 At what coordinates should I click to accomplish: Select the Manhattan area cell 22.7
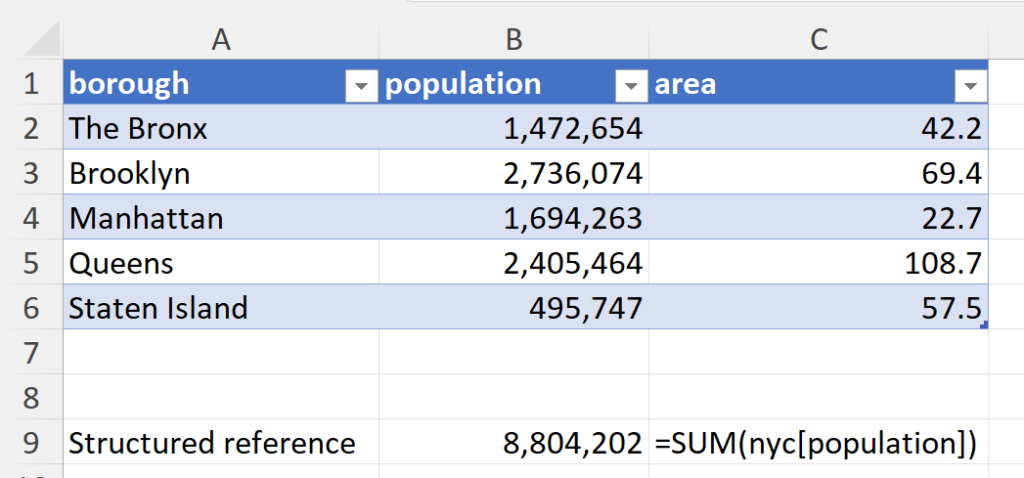point(818,218)
